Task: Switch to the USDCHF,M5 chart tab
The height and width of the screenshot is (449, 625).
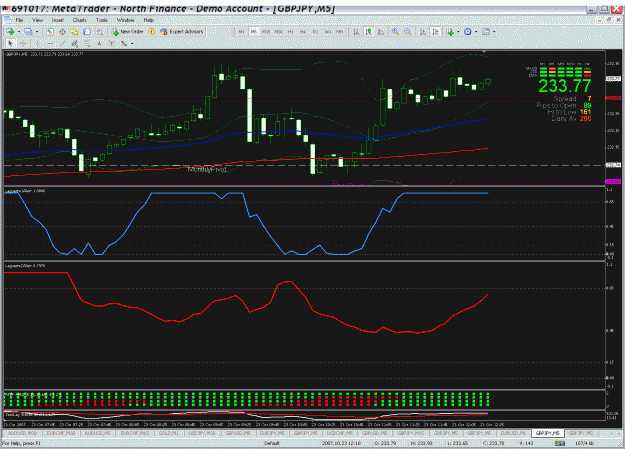Action: [340, 433]
